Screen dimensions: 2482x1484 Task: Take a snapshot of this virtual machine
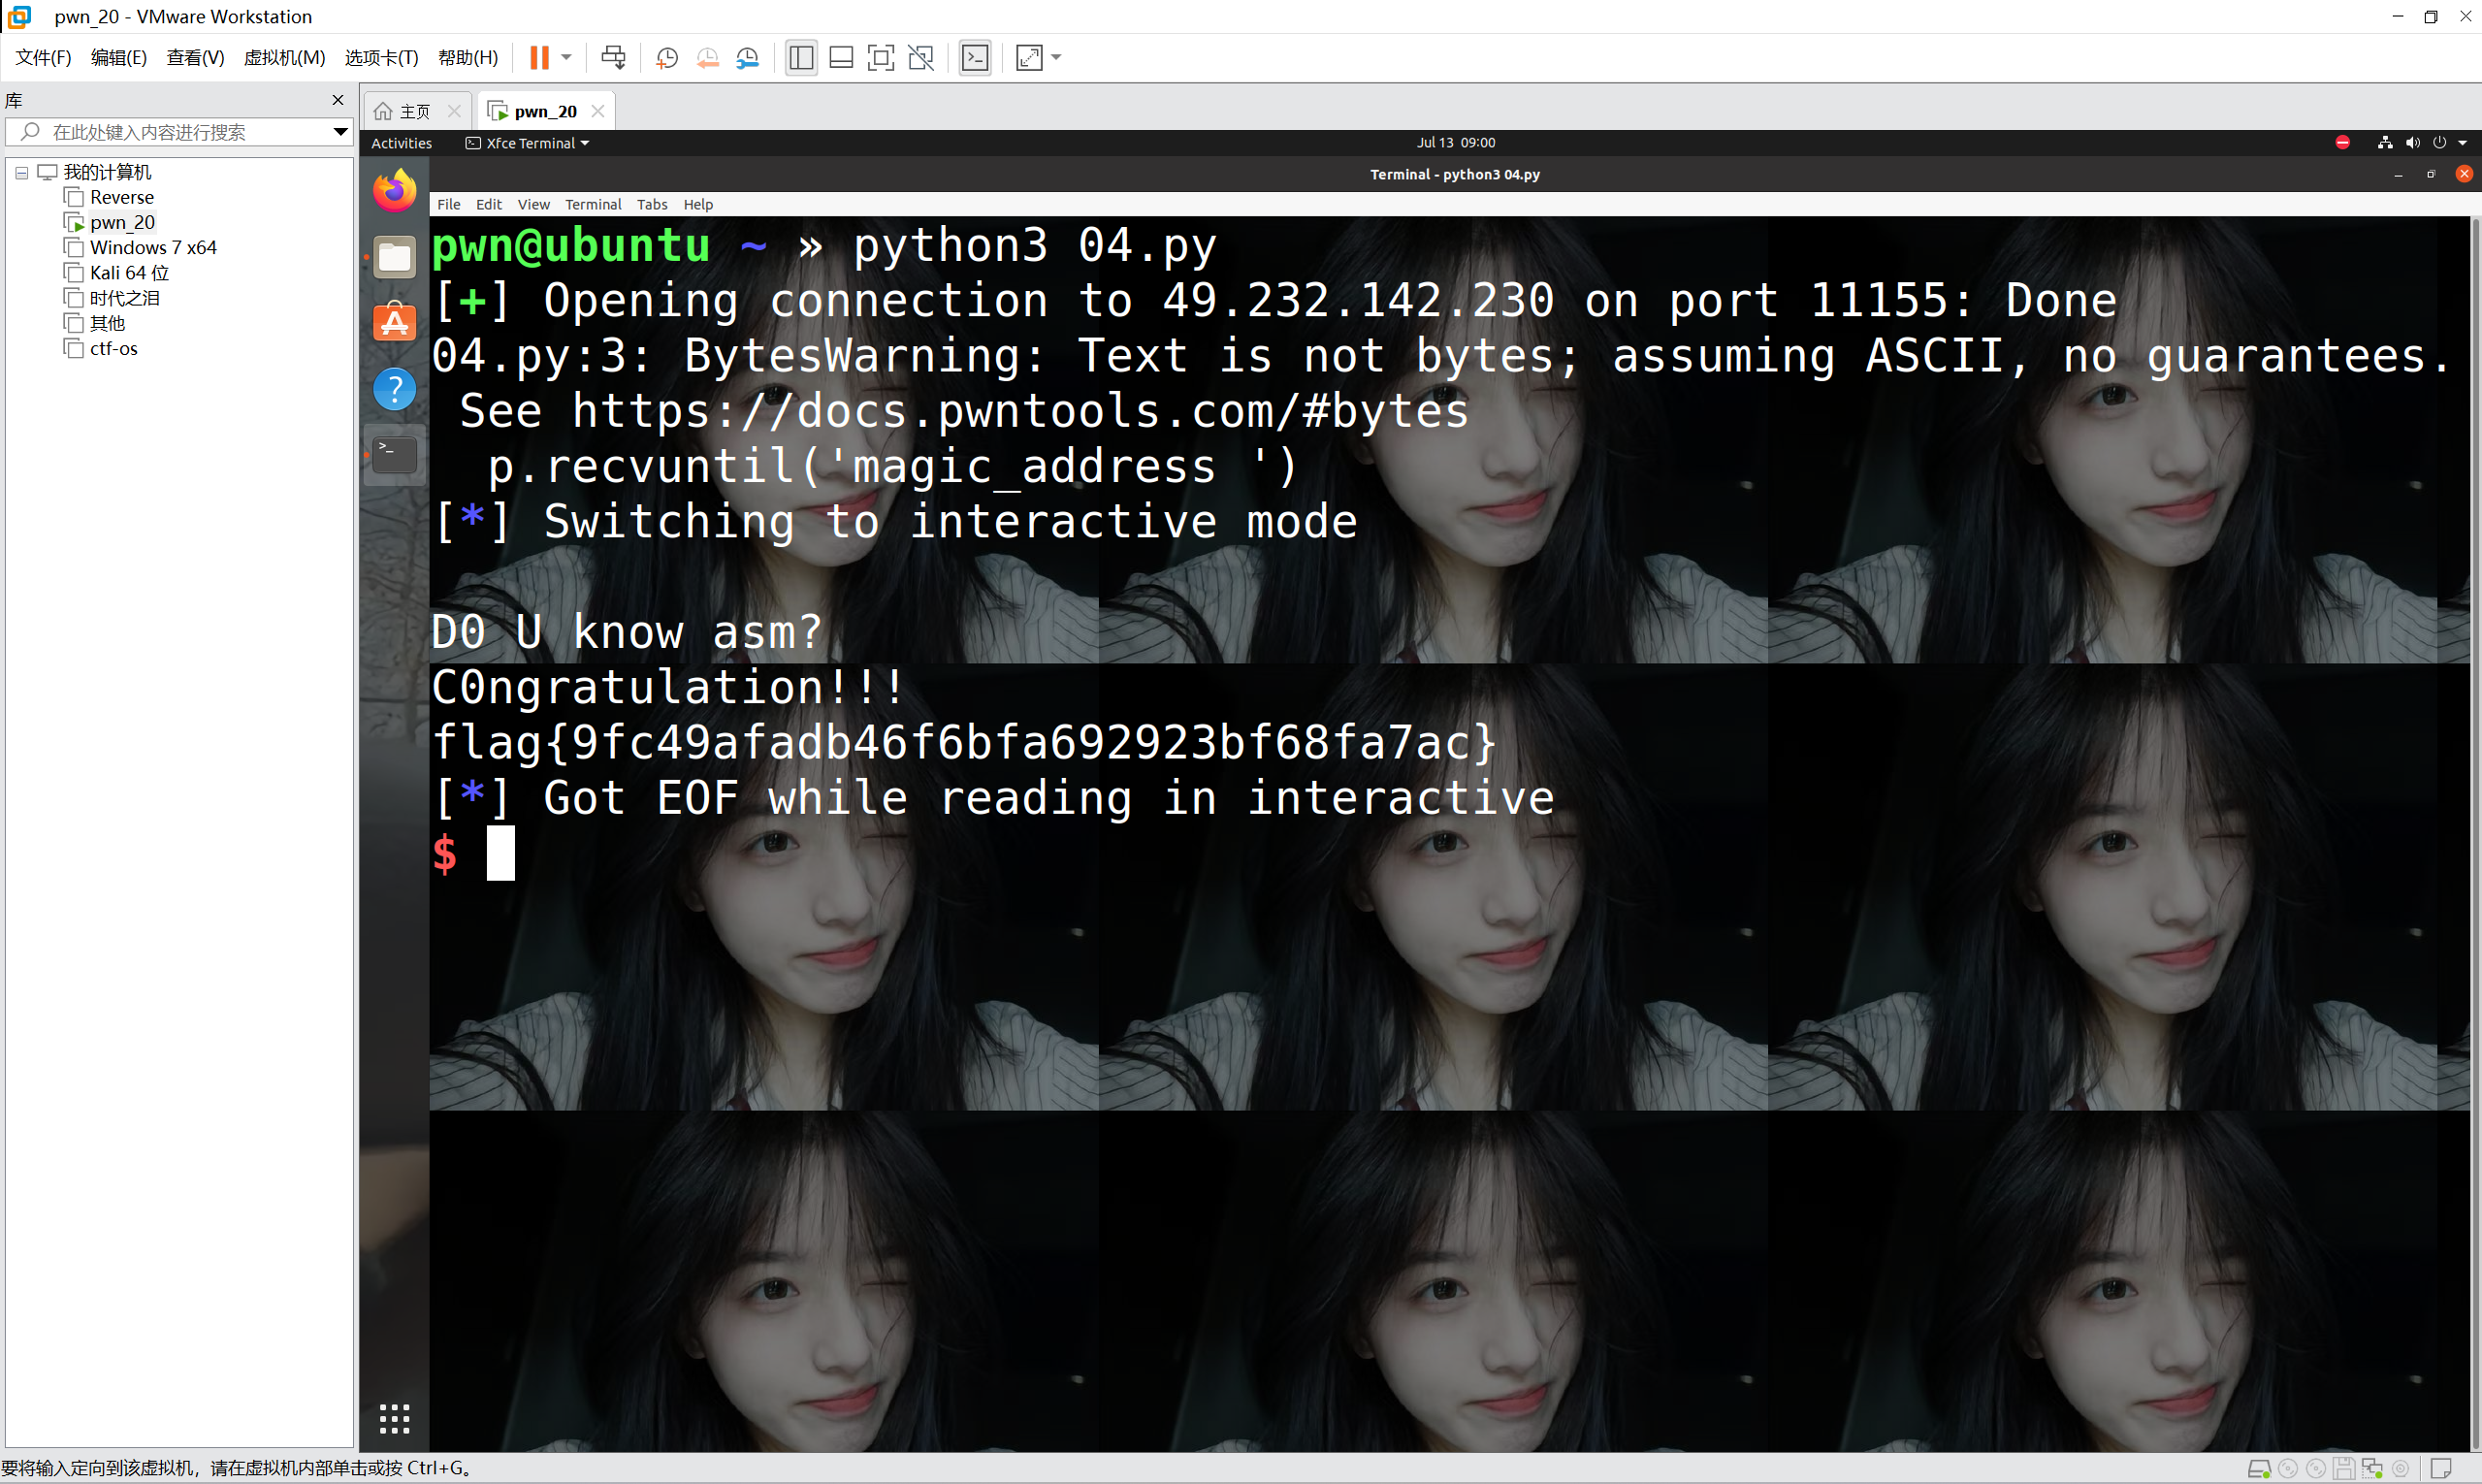[x=667, y=58]
